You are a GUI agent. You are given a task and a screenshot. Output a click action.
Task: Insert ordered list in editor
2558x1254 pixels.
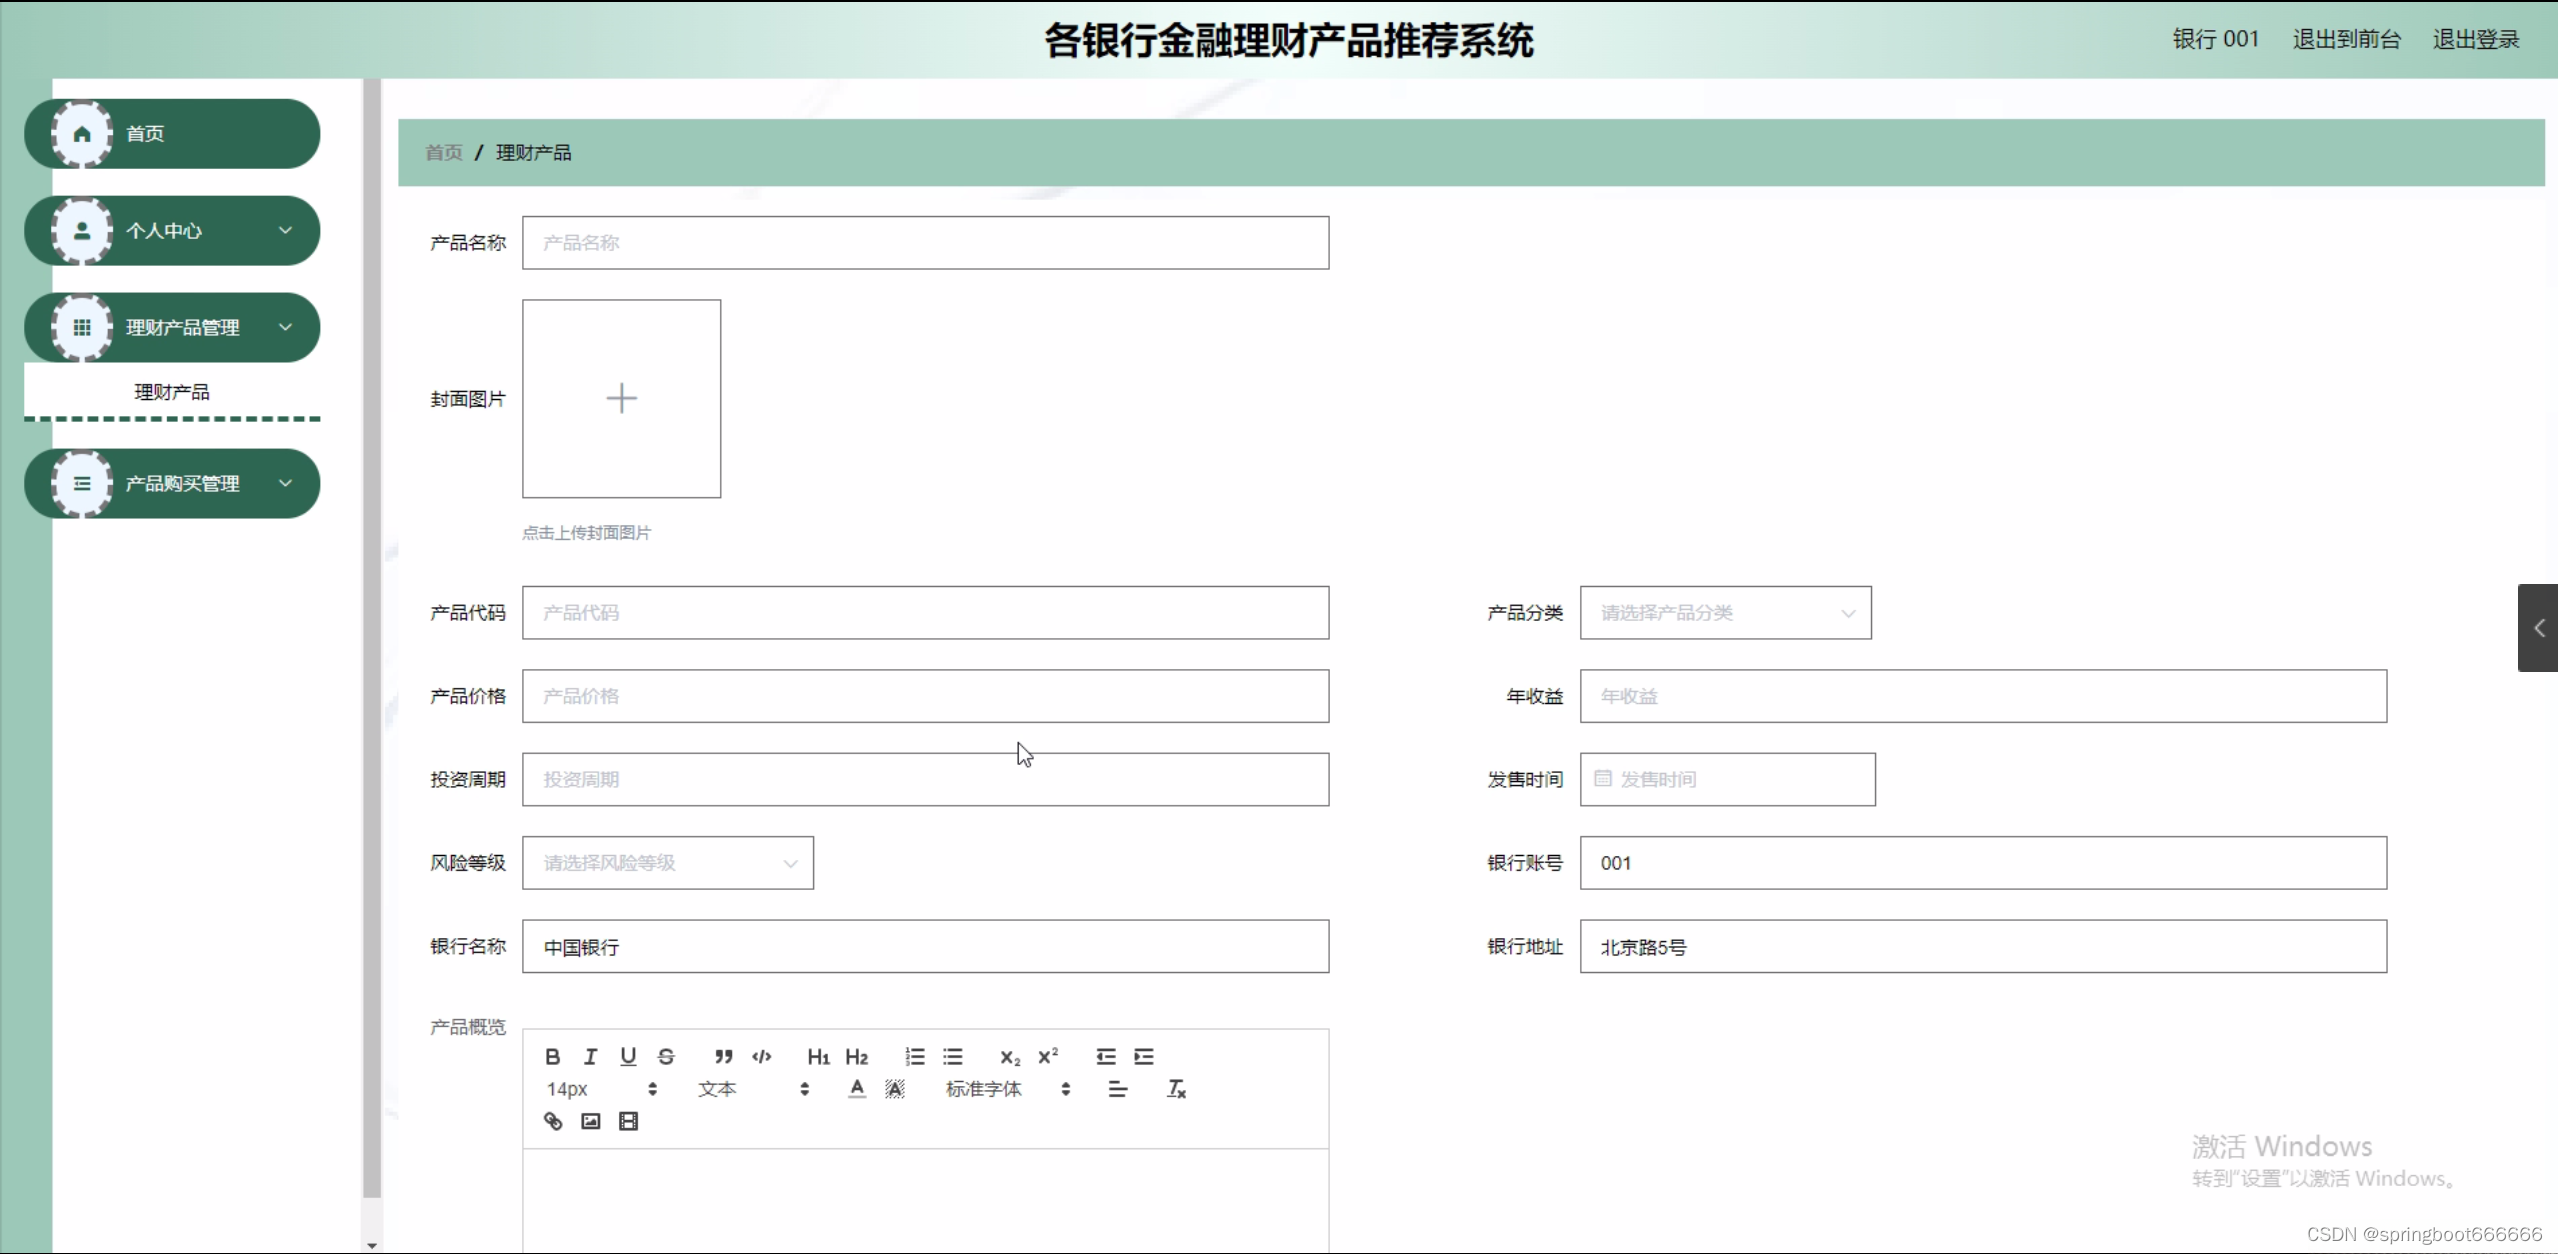(914, 1056)
